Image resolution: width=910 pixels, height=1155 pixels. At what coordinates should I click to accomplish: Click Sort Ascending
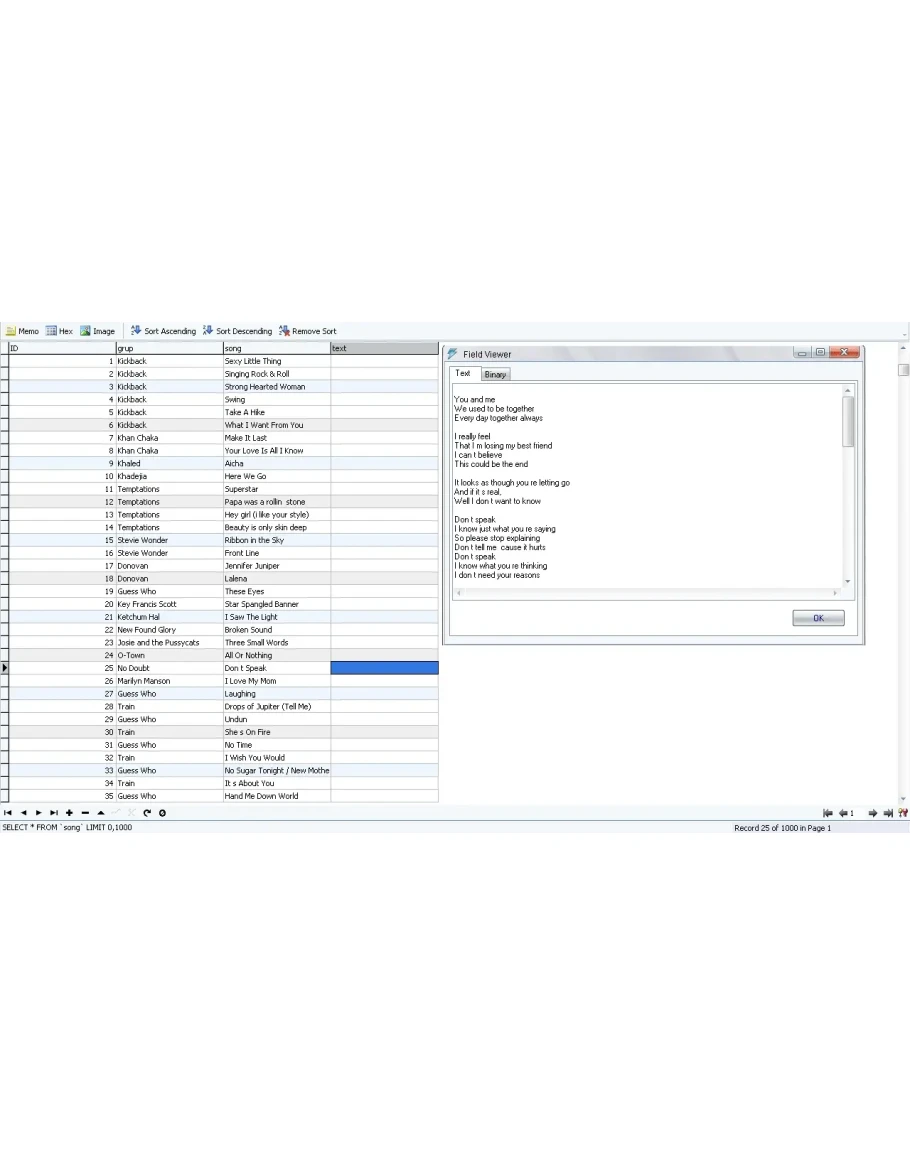[x=163, y=331]
